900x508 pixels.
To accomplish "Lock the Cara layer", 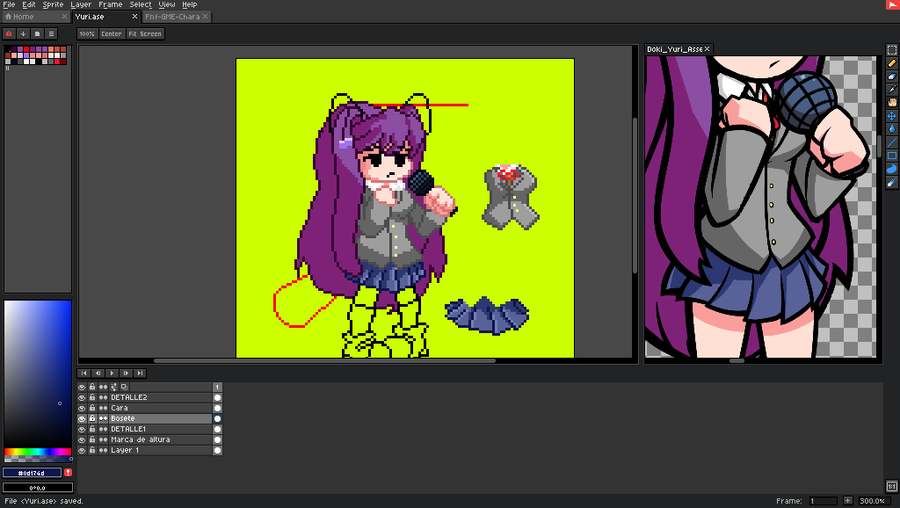I will point(92,408).
